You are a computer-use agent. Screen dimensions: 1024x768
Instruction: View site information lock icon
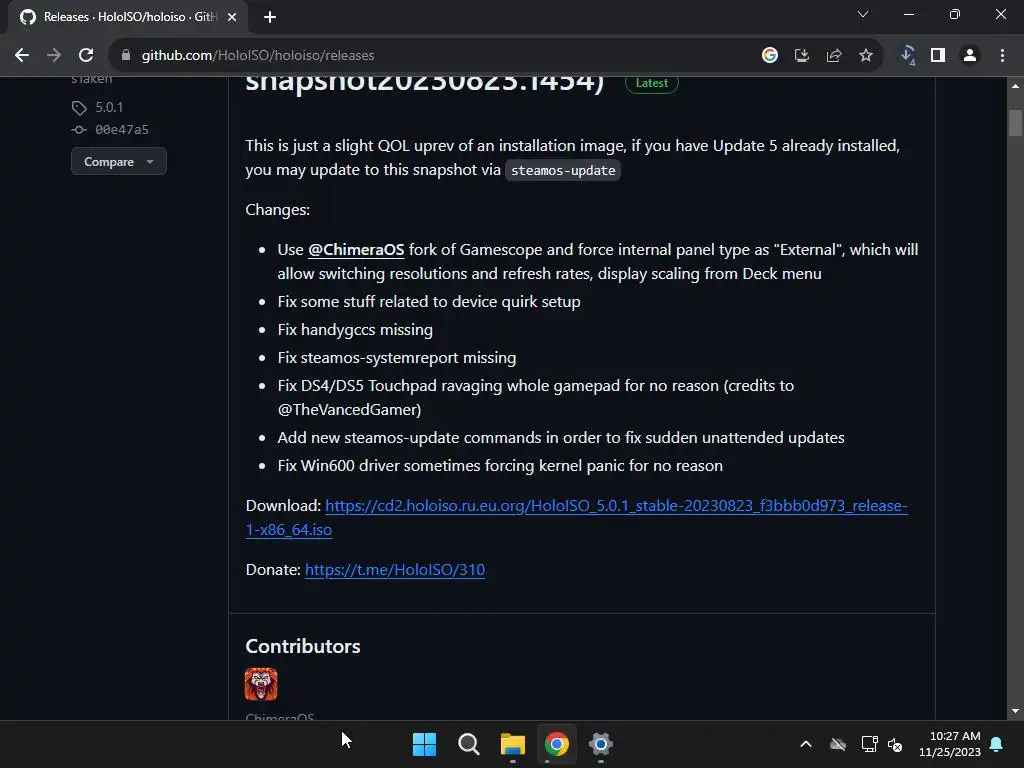126,56
